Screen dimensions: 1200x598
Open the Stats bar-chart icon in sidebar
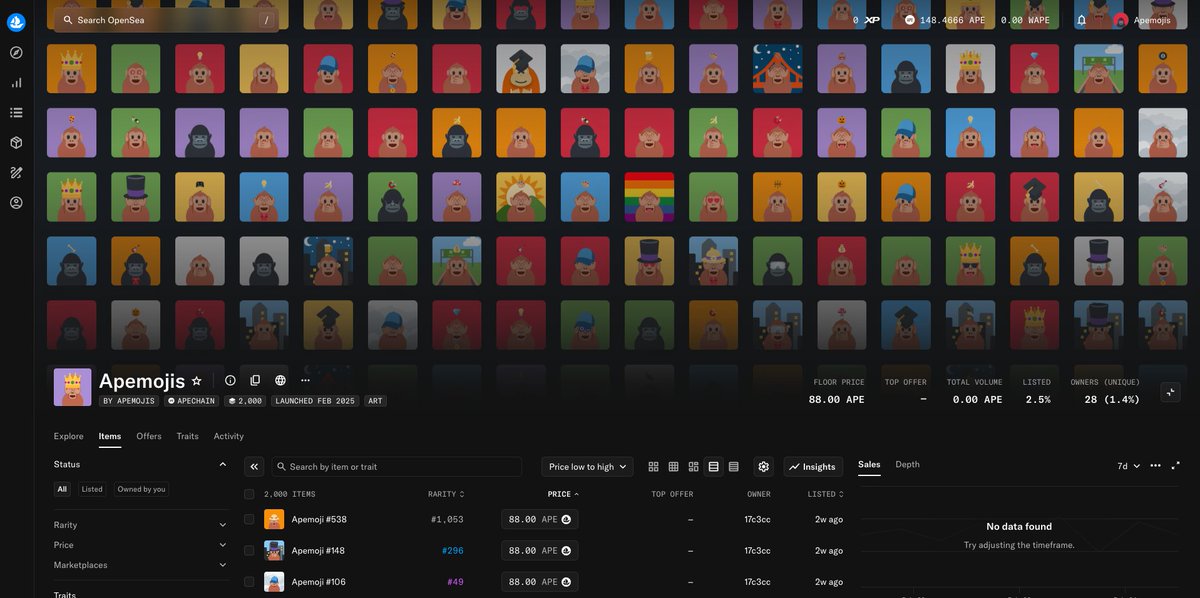[x=16, y=83]
